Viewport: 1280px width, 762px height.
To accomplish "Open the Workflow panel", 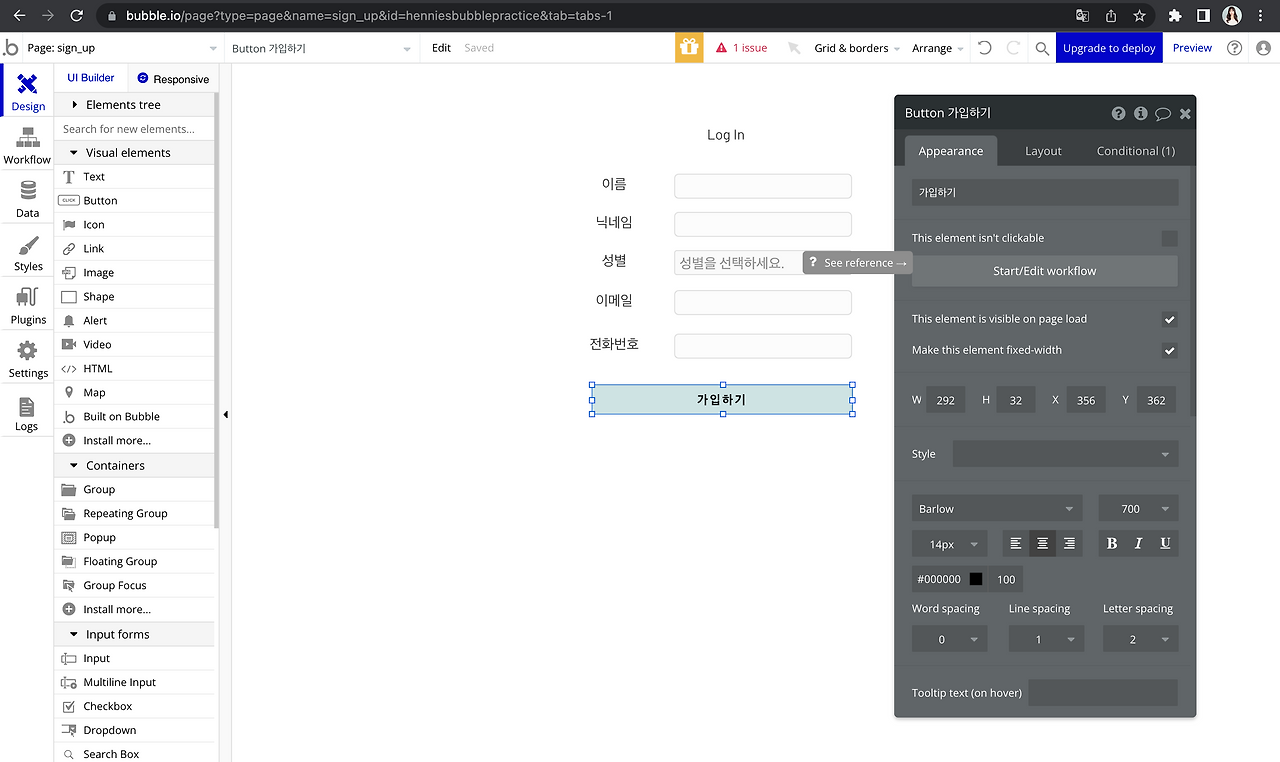I will pyautogui.click(x=27, y=146).
